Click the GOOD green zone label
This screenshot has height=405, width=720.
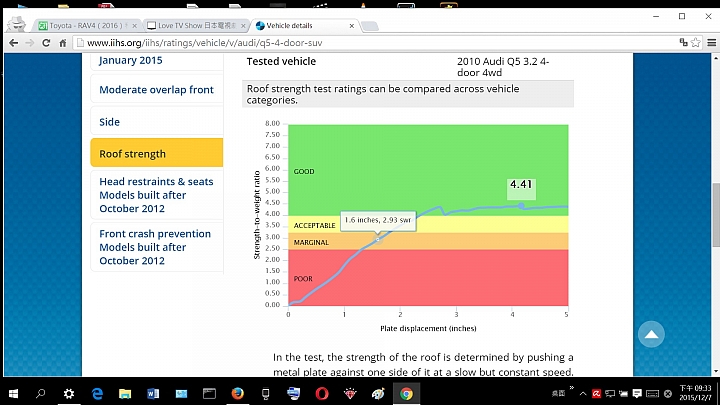point(304,171)
